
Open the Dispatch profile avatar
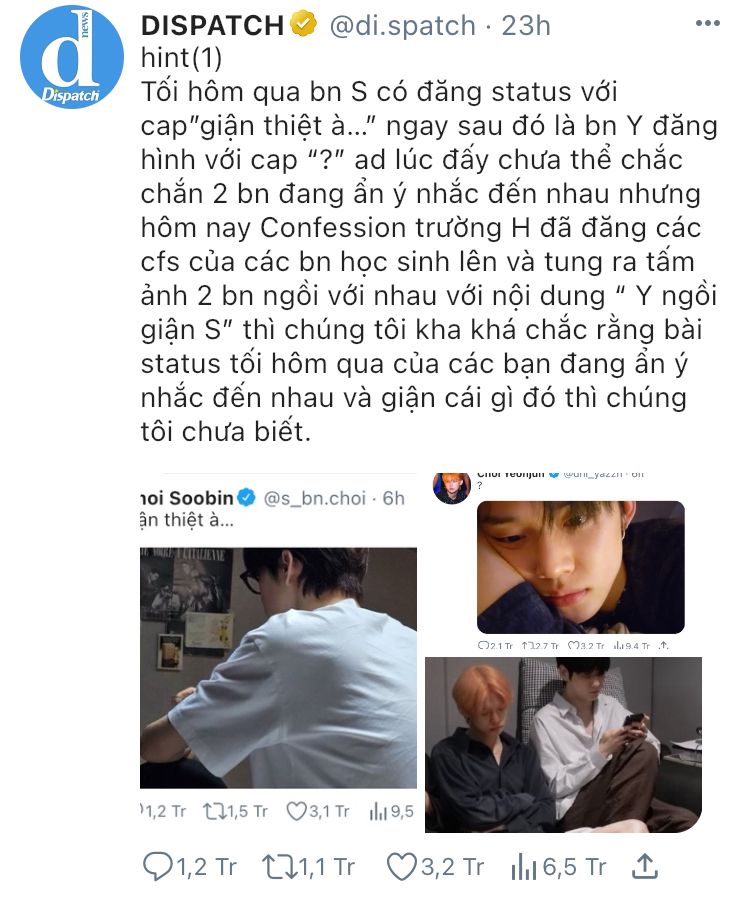point(72,57)
